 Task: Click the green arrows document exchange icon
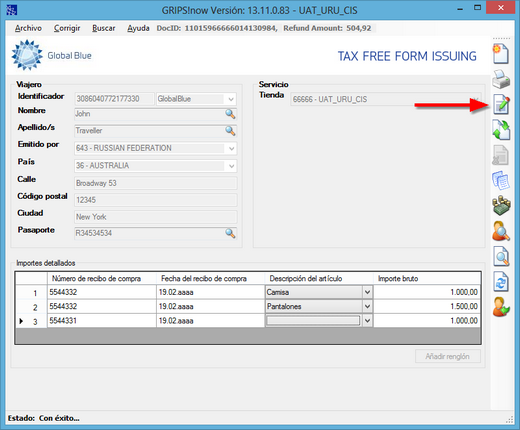(501, 130)
